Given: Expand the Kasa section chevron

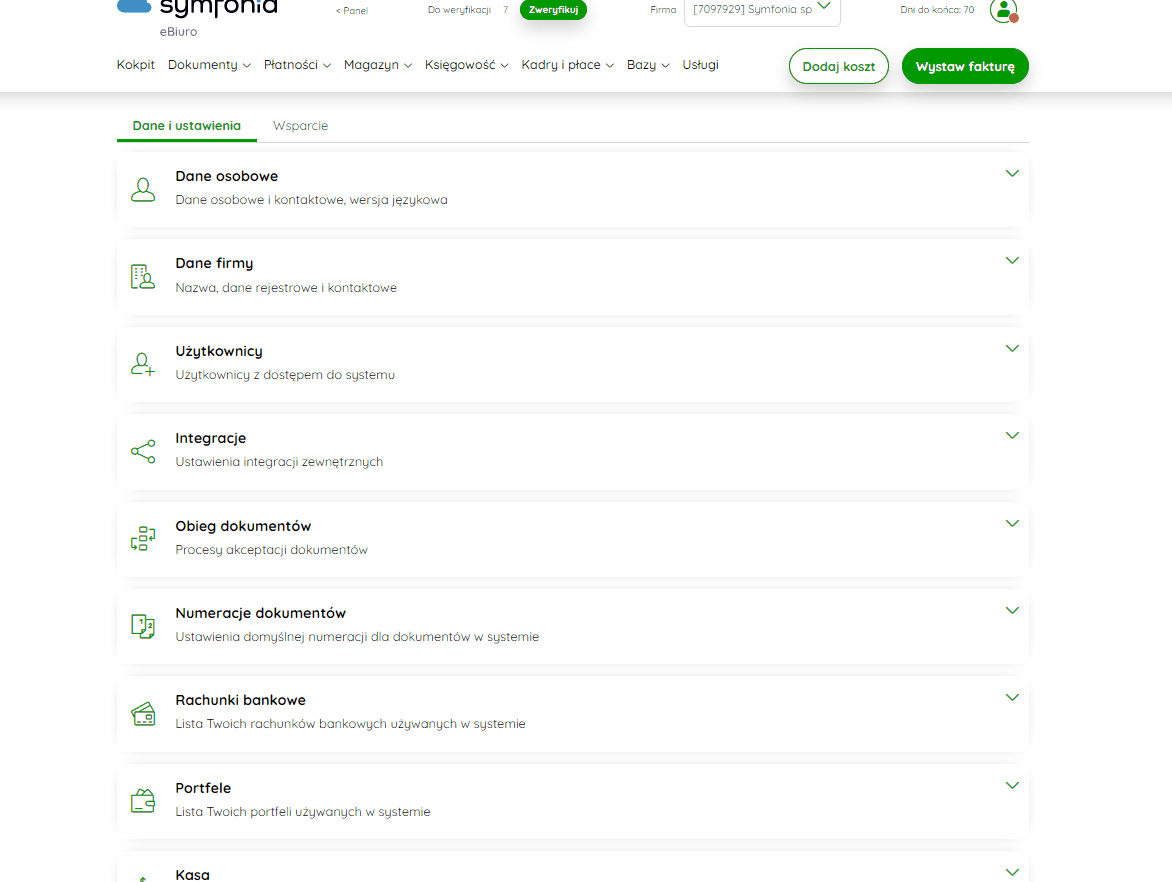Looking at the screenshot, I should [x=1012, y=872].
